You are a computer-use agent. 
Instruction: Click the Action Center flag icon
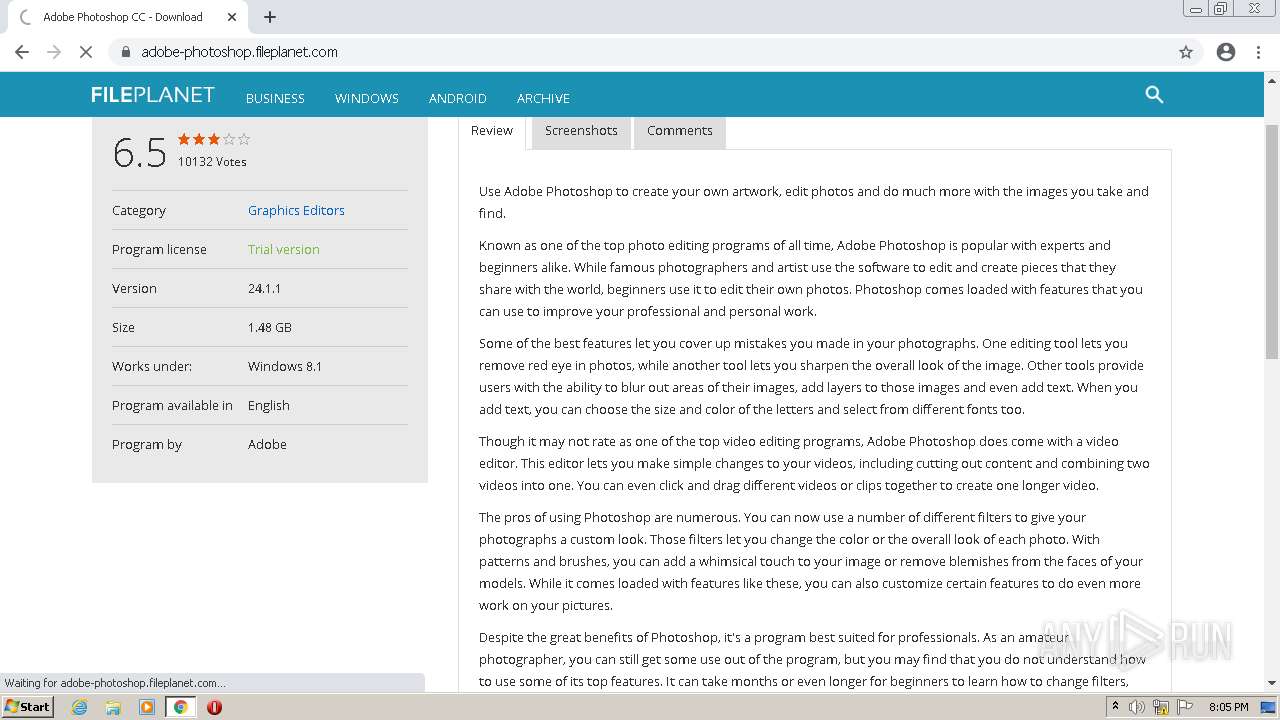click(1184, 707)
